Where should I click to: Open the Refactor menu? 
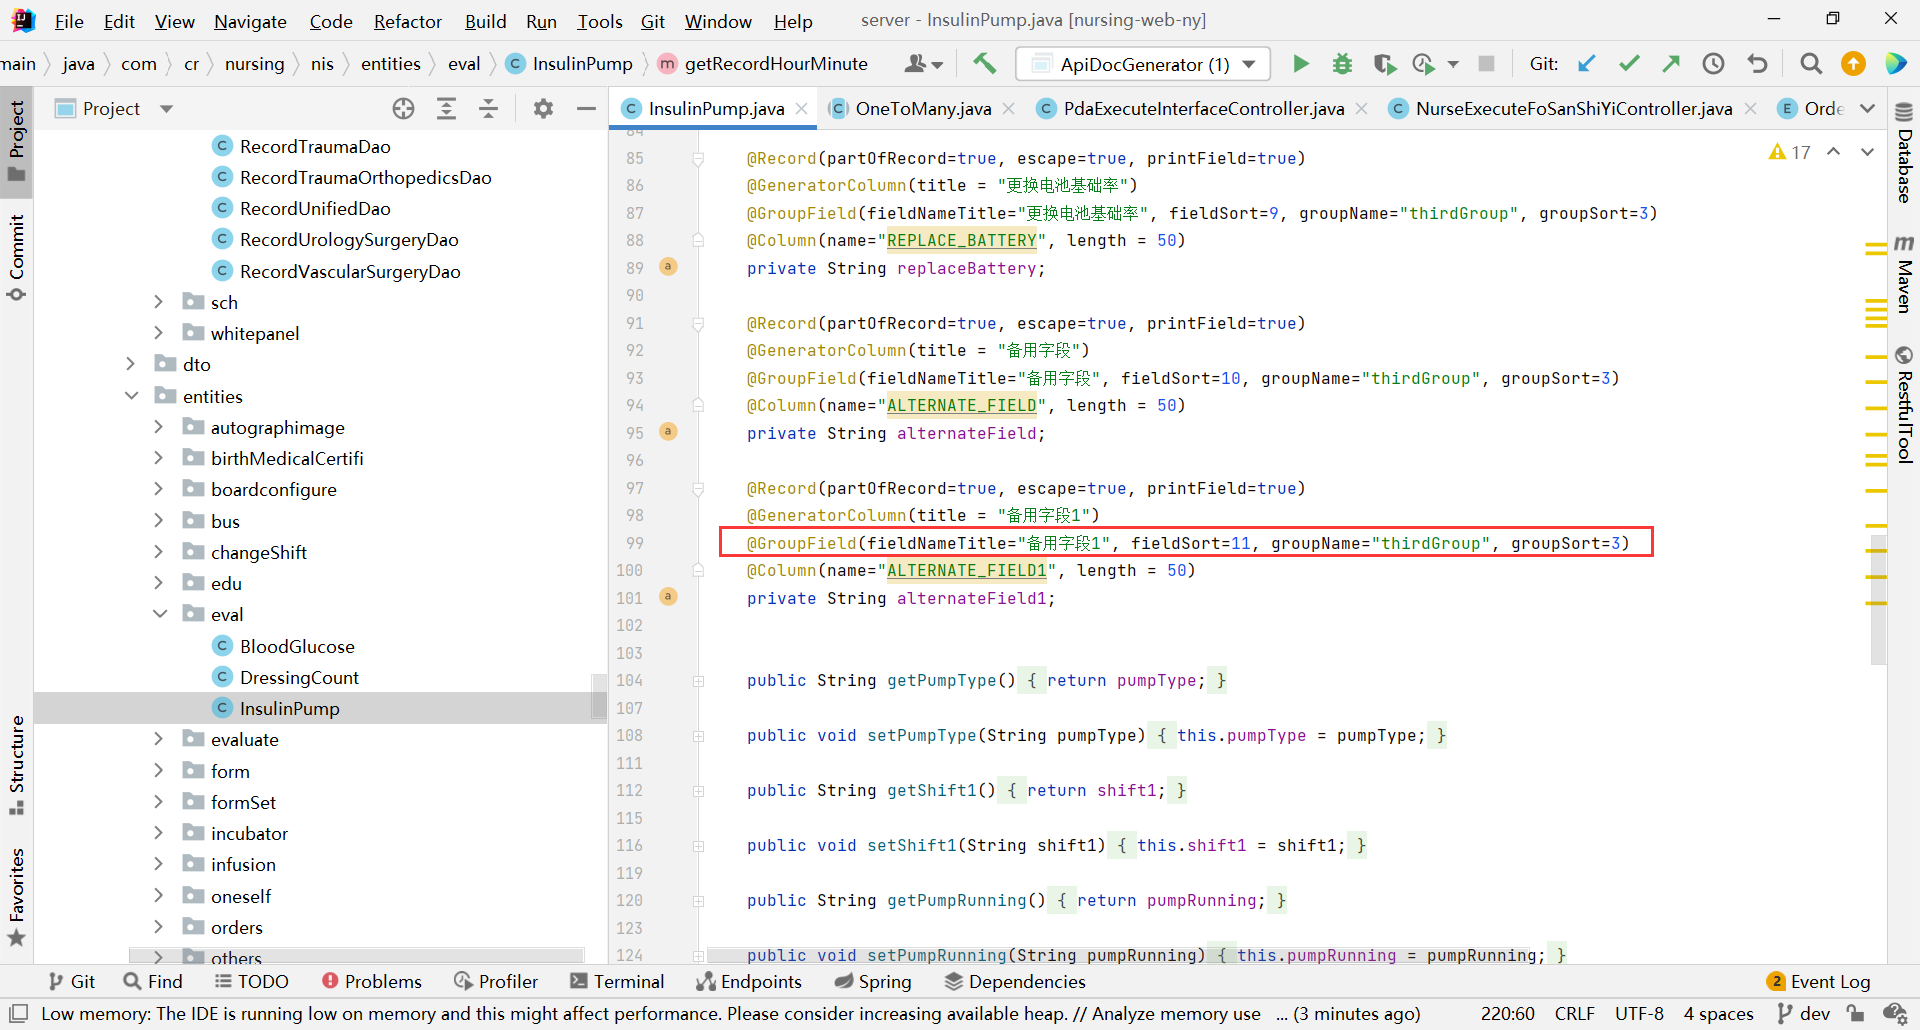click(x=407, y=21)
